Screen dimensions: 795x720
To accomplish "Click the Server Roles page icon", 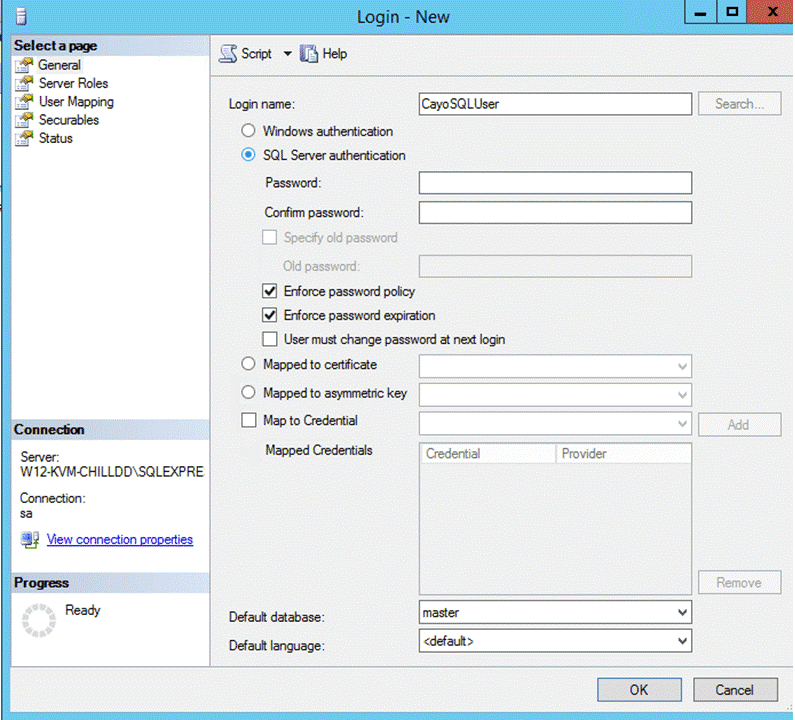I will (x=24, y=83).
